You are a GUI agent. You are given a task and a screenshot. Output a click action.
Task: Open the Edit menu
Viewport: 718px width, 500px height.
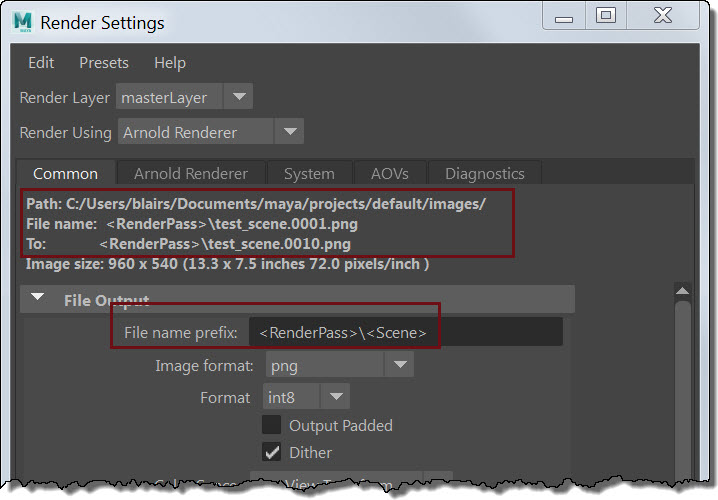[41, 62]
